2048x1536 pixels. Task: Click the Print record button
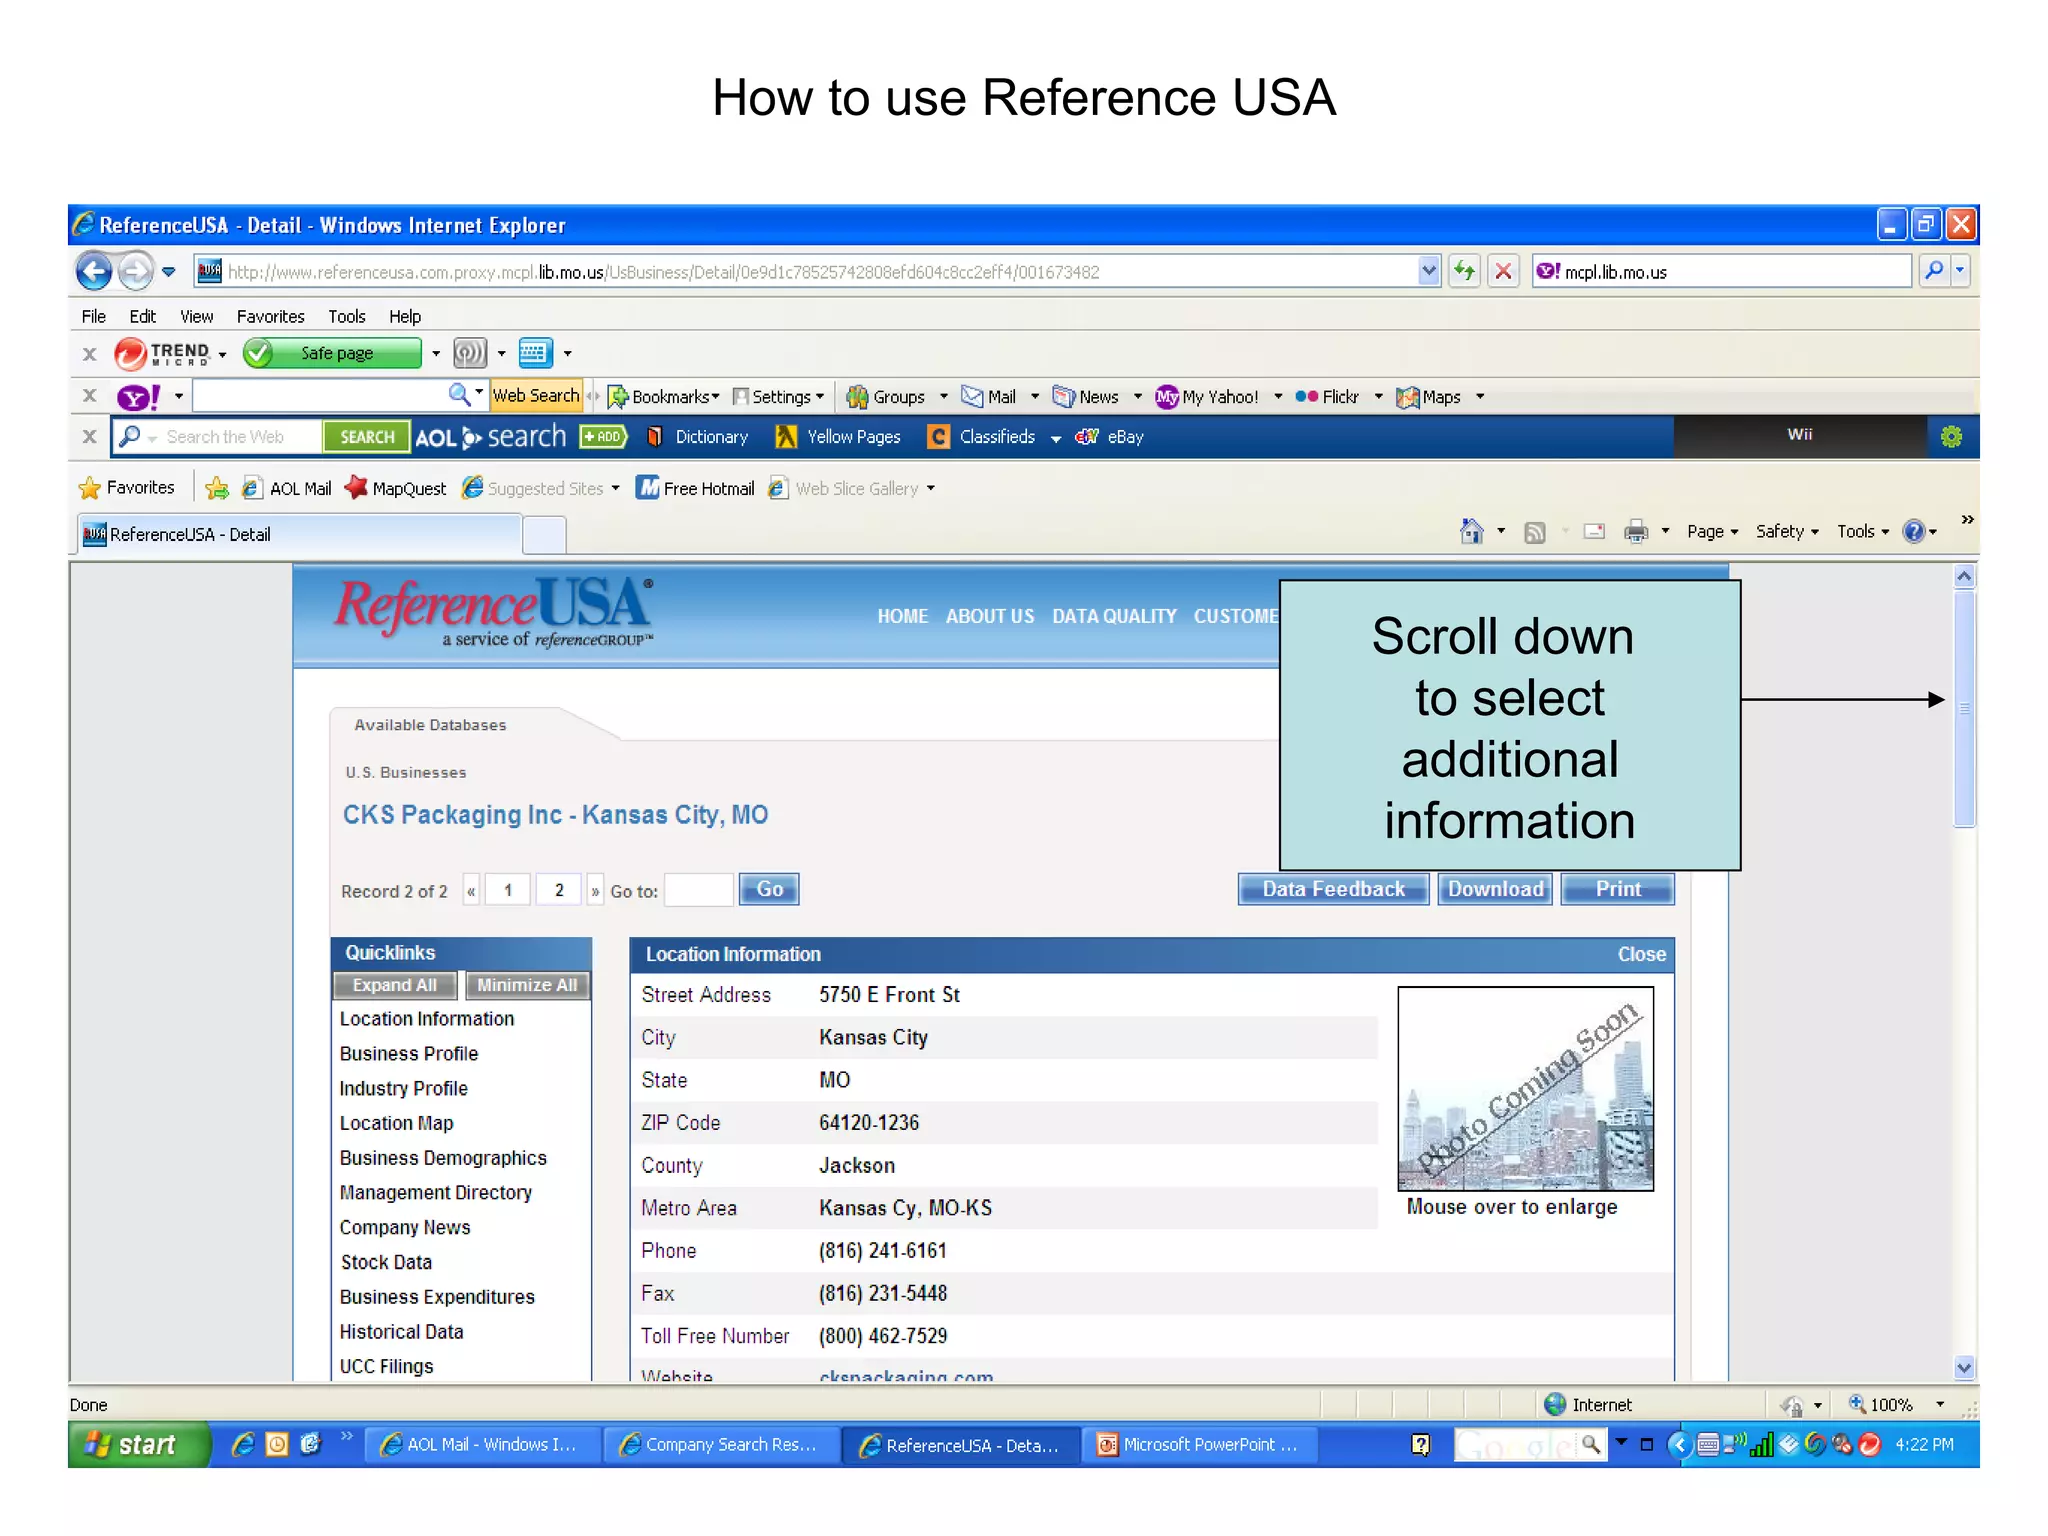(x=1617, y=889)
